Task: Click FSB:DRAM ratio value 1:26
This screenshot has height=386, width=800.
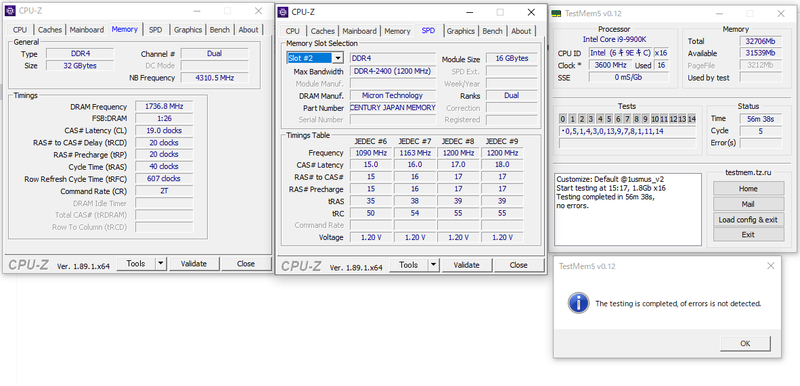Action: point(164,118)
